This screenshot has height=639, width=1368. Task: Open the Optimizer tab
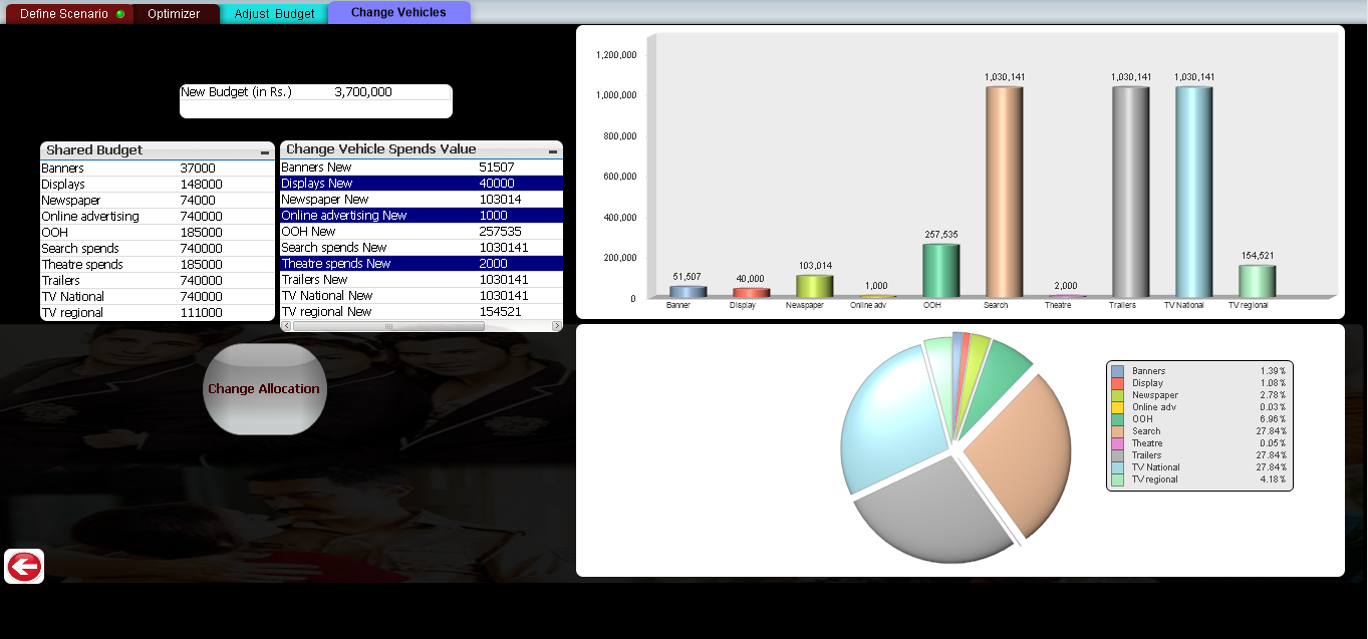click(x=174, y=14)
